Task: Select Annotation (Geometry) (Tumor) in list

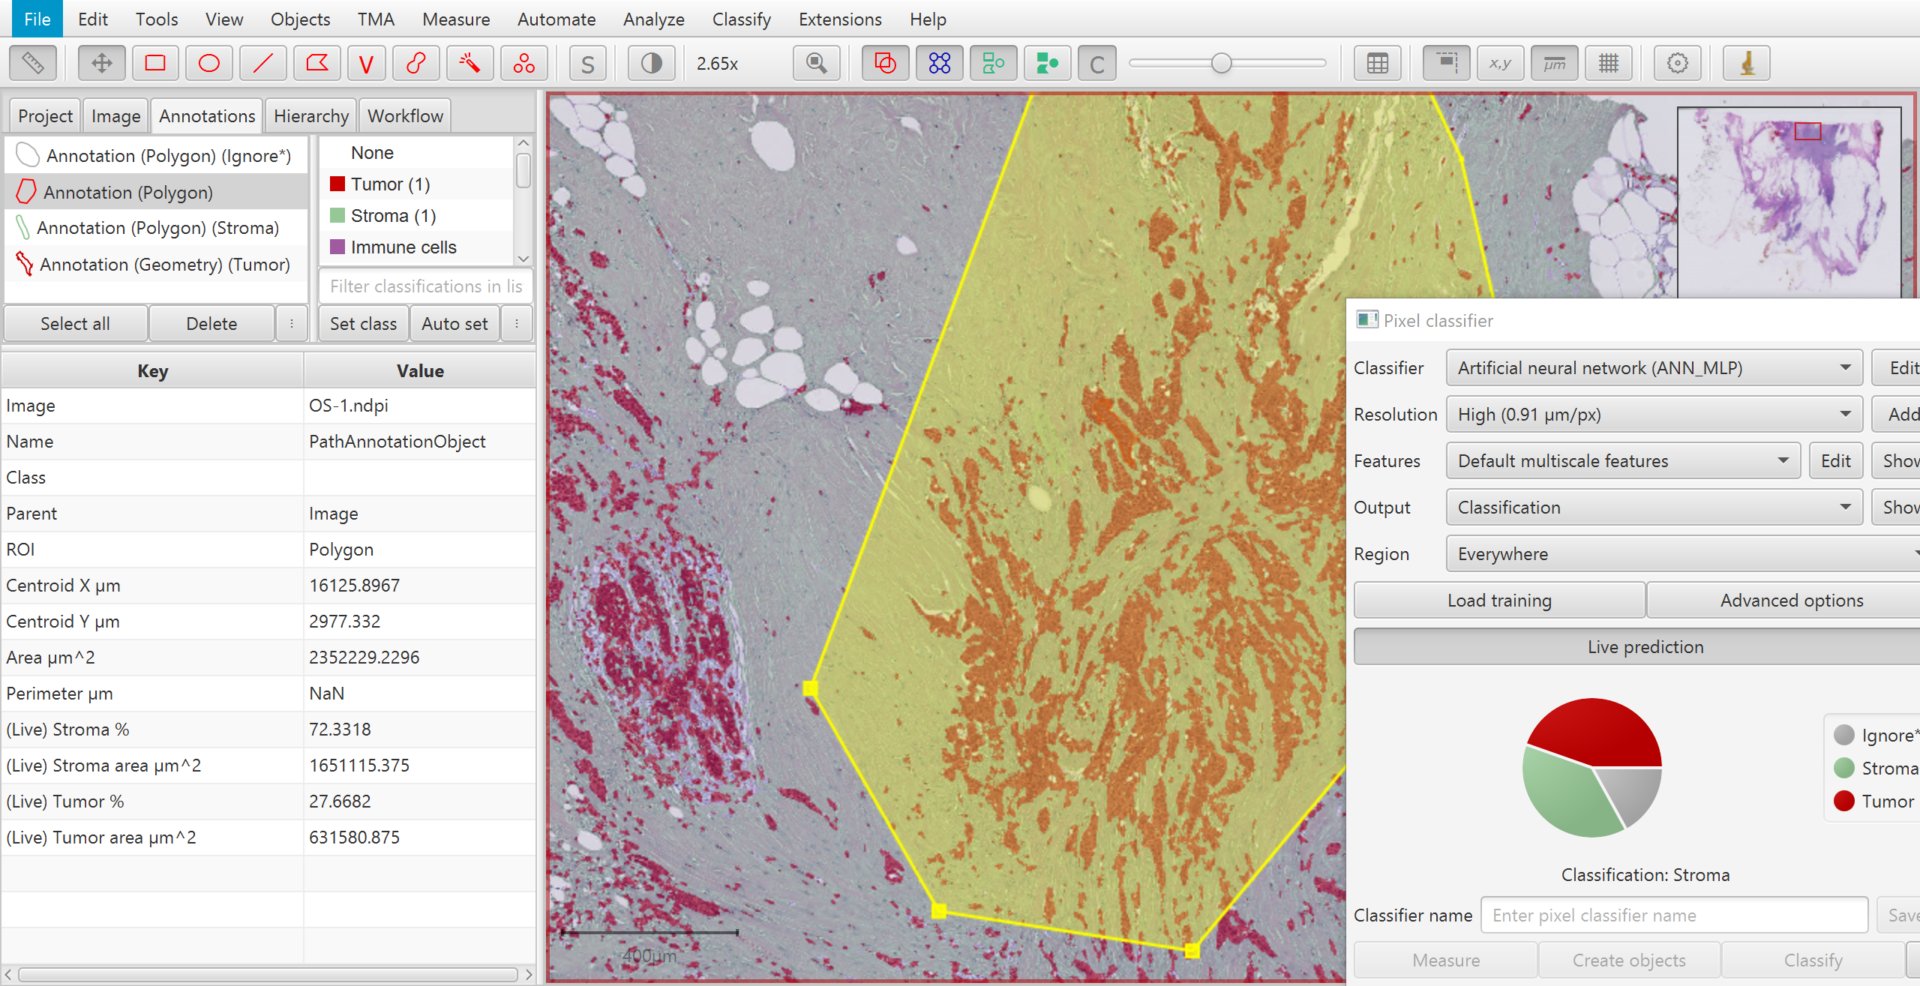Action: pos(157,264)
